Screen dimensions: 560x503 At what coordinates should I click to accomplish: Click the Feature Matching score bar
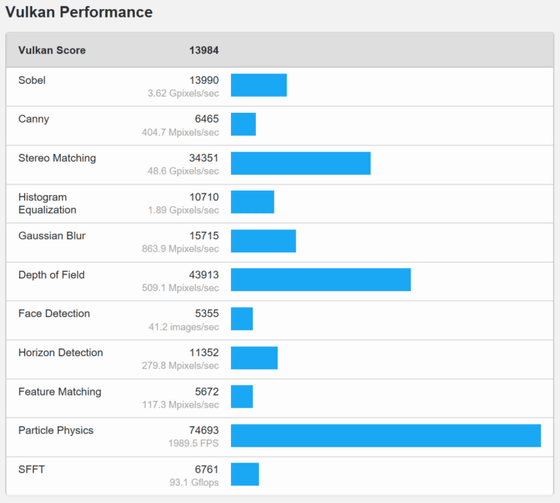pos(242,397)
